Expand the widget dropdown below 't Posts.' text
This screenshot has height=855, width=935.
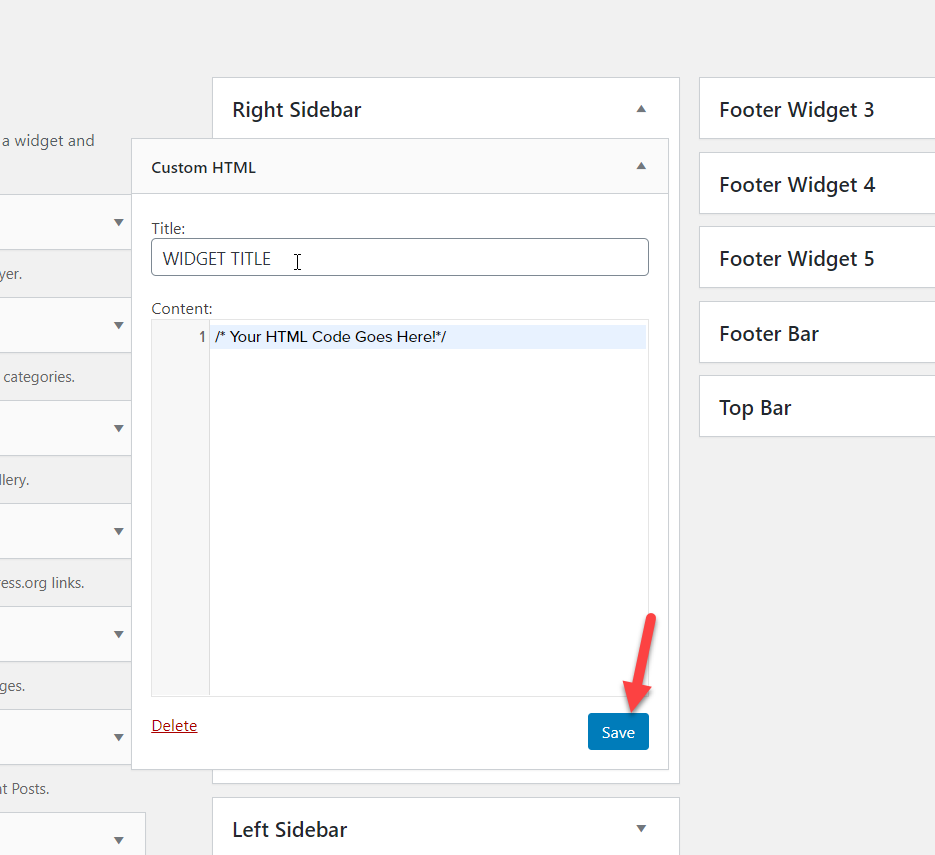pos(119,841)
